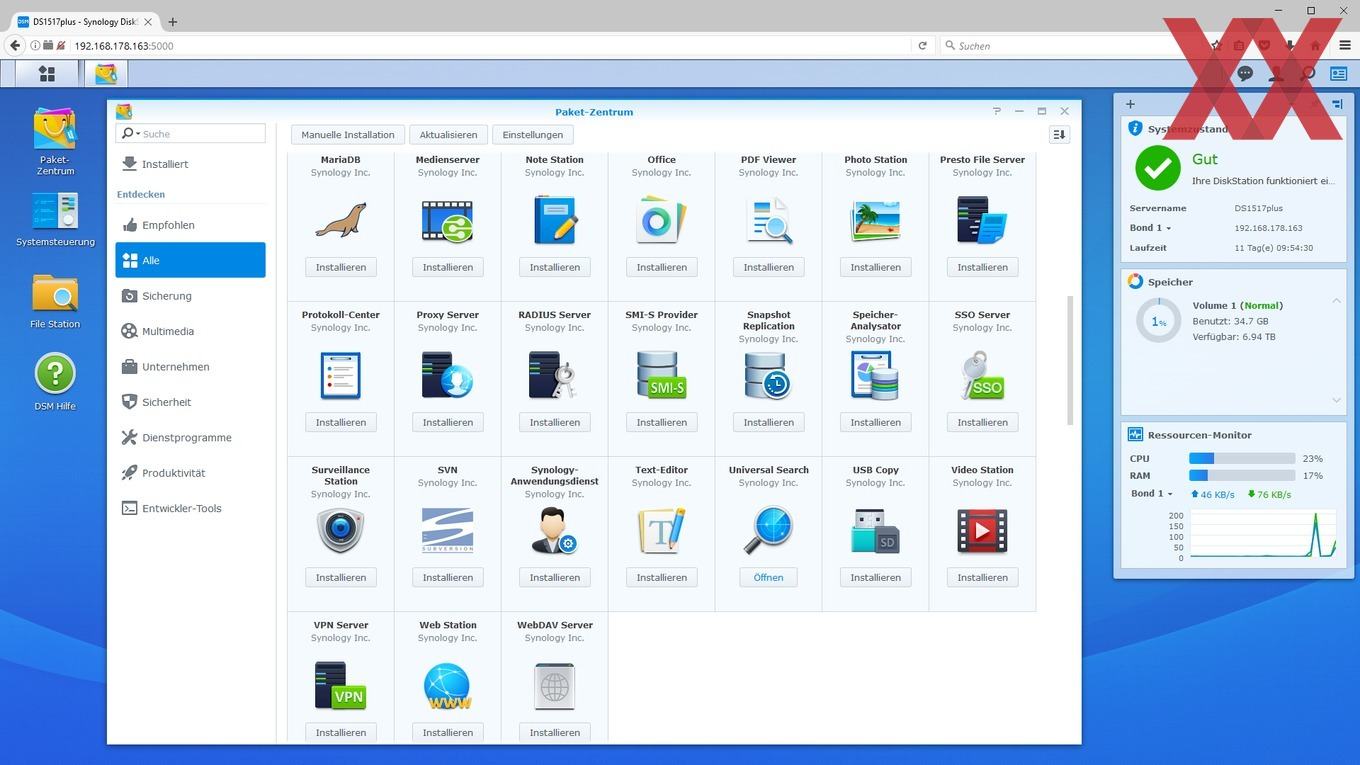Select the Surveillance Station package icon

[341, 530]
